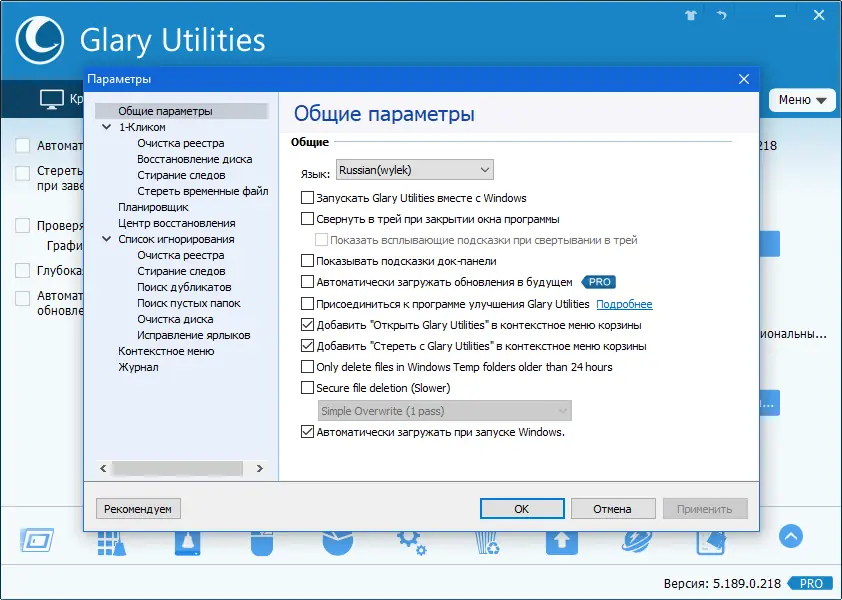Click the Glary Utilities crescent logo

pyautogui.click(x=40, y=40)
